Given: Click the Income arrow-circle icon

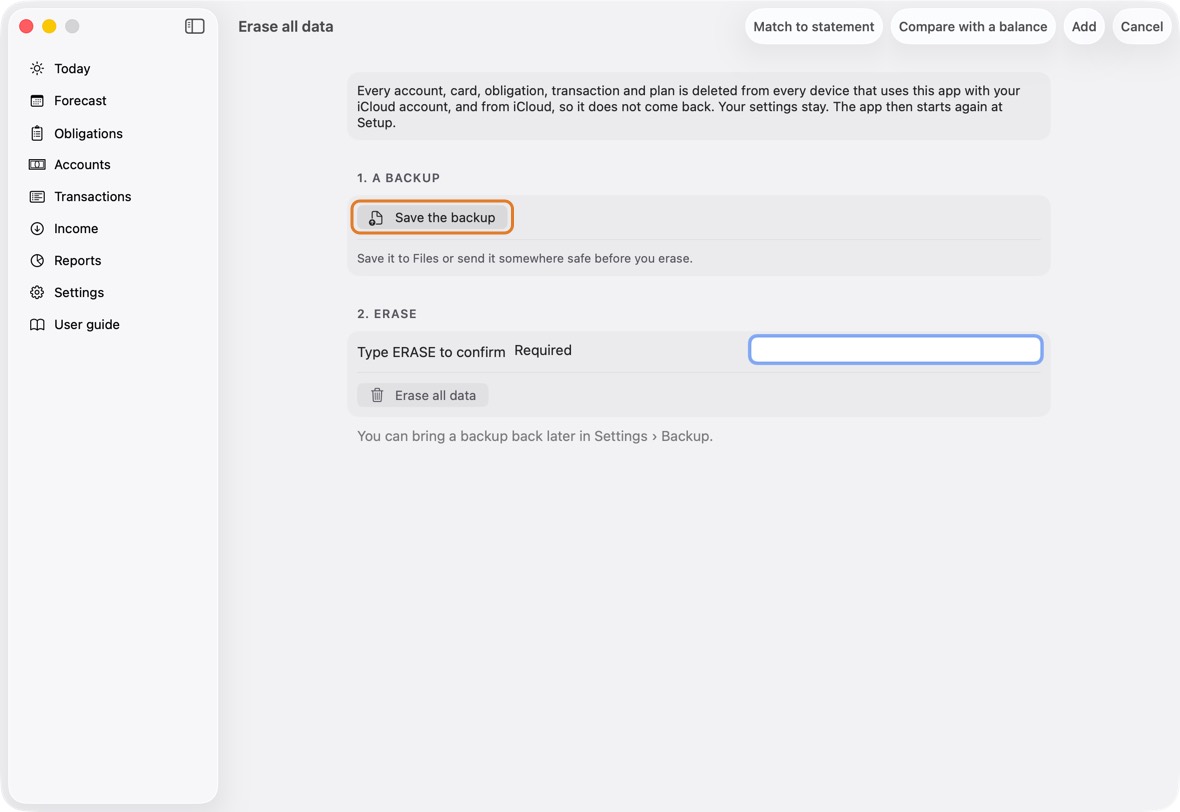Looking at the screenshot, I should pyautogui.click(x=37, y=229).
